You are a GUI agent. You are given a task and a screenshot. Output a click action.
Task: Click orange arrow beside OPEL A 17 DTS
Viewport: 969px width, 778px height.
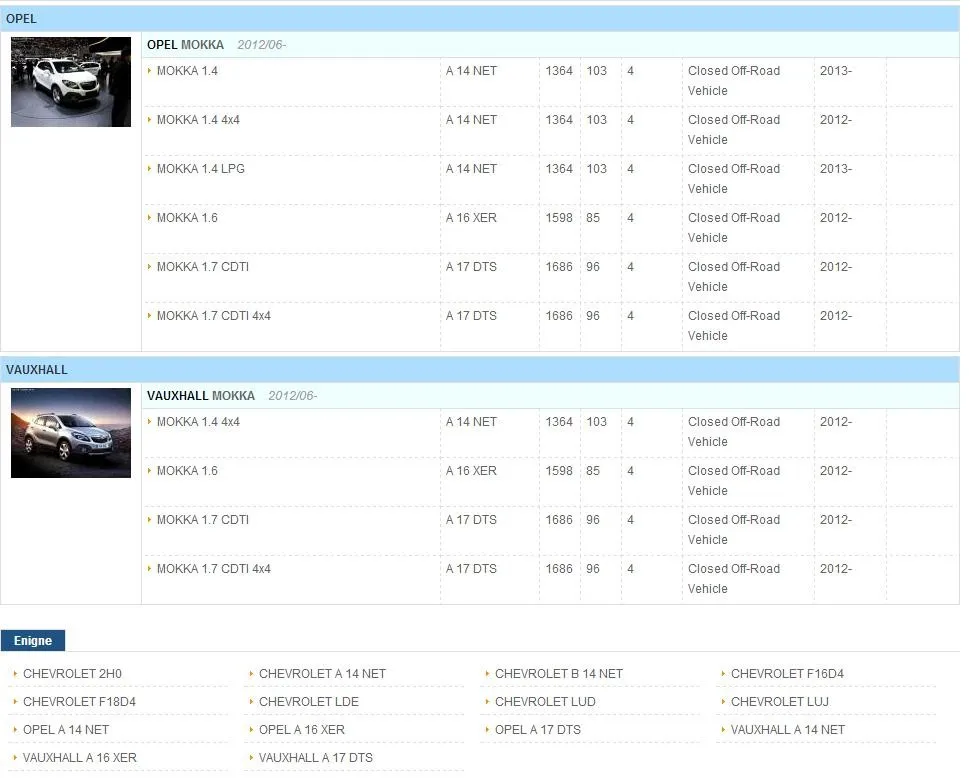tap(487, 730)
